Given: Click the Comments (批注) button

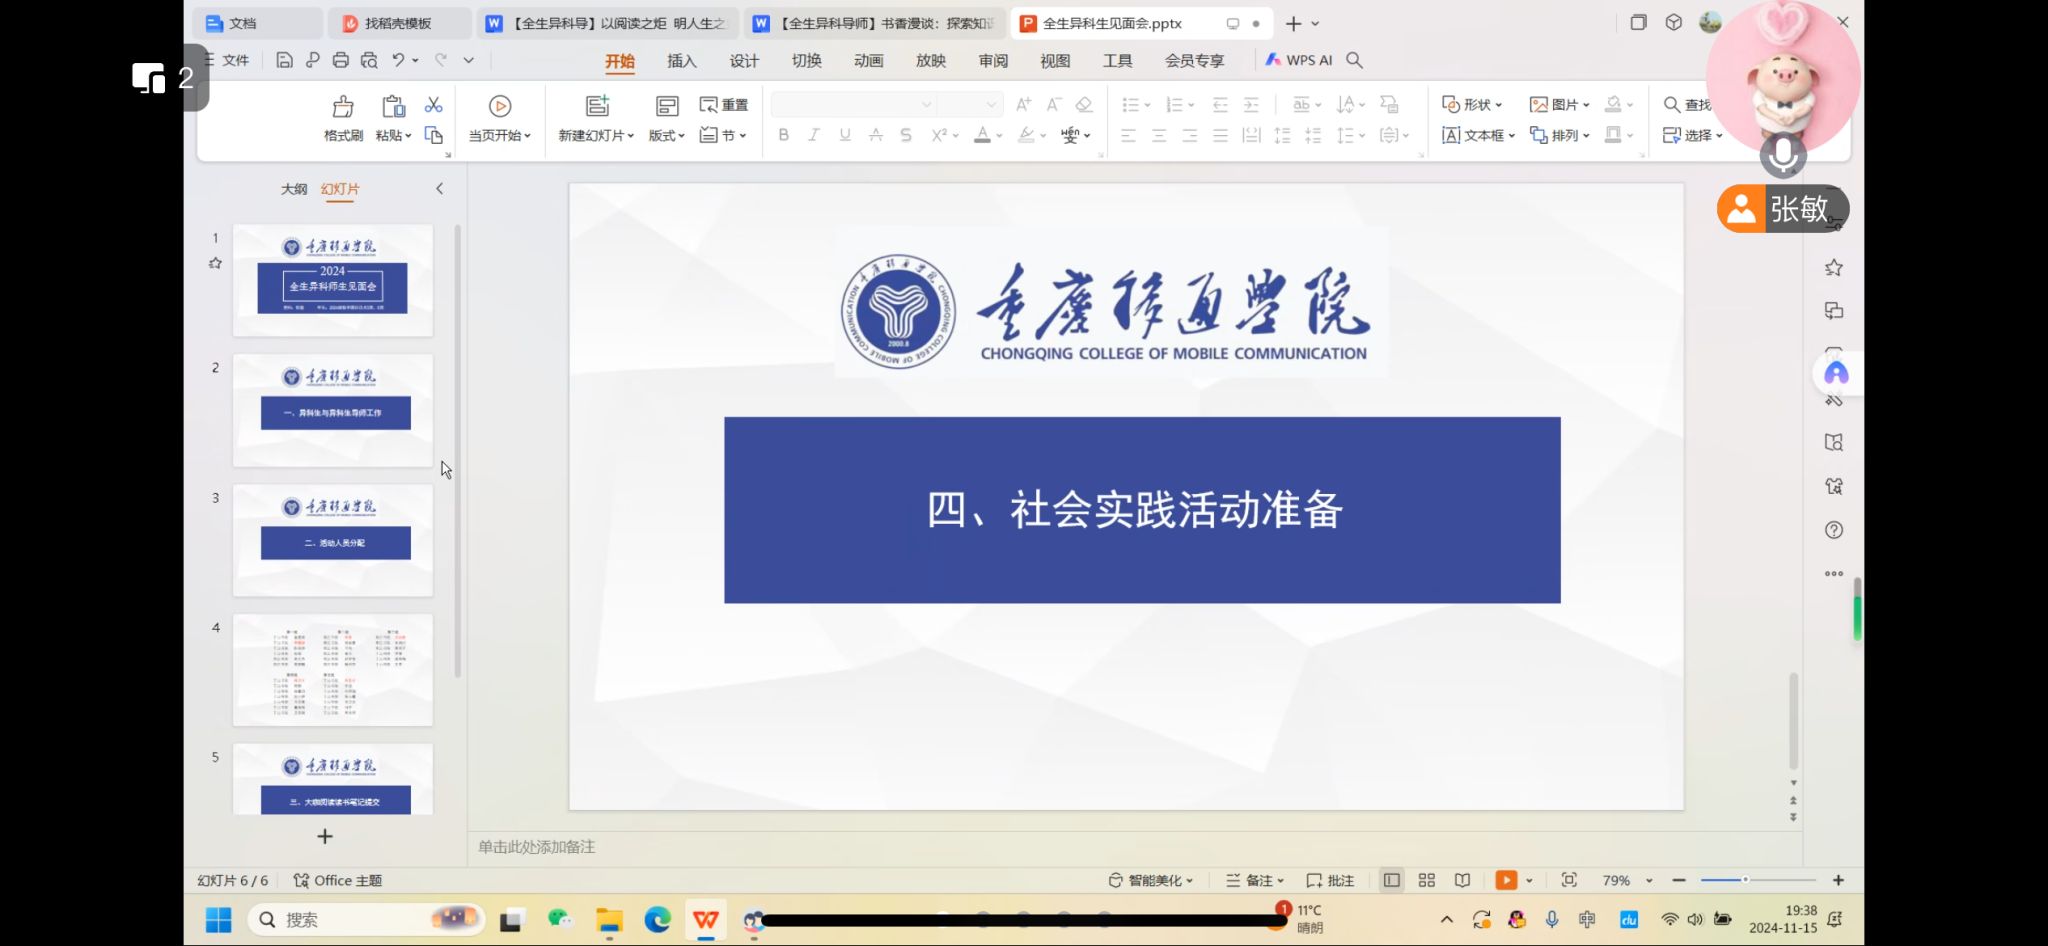Looking at the screenshot, I should pos(1330,880).
